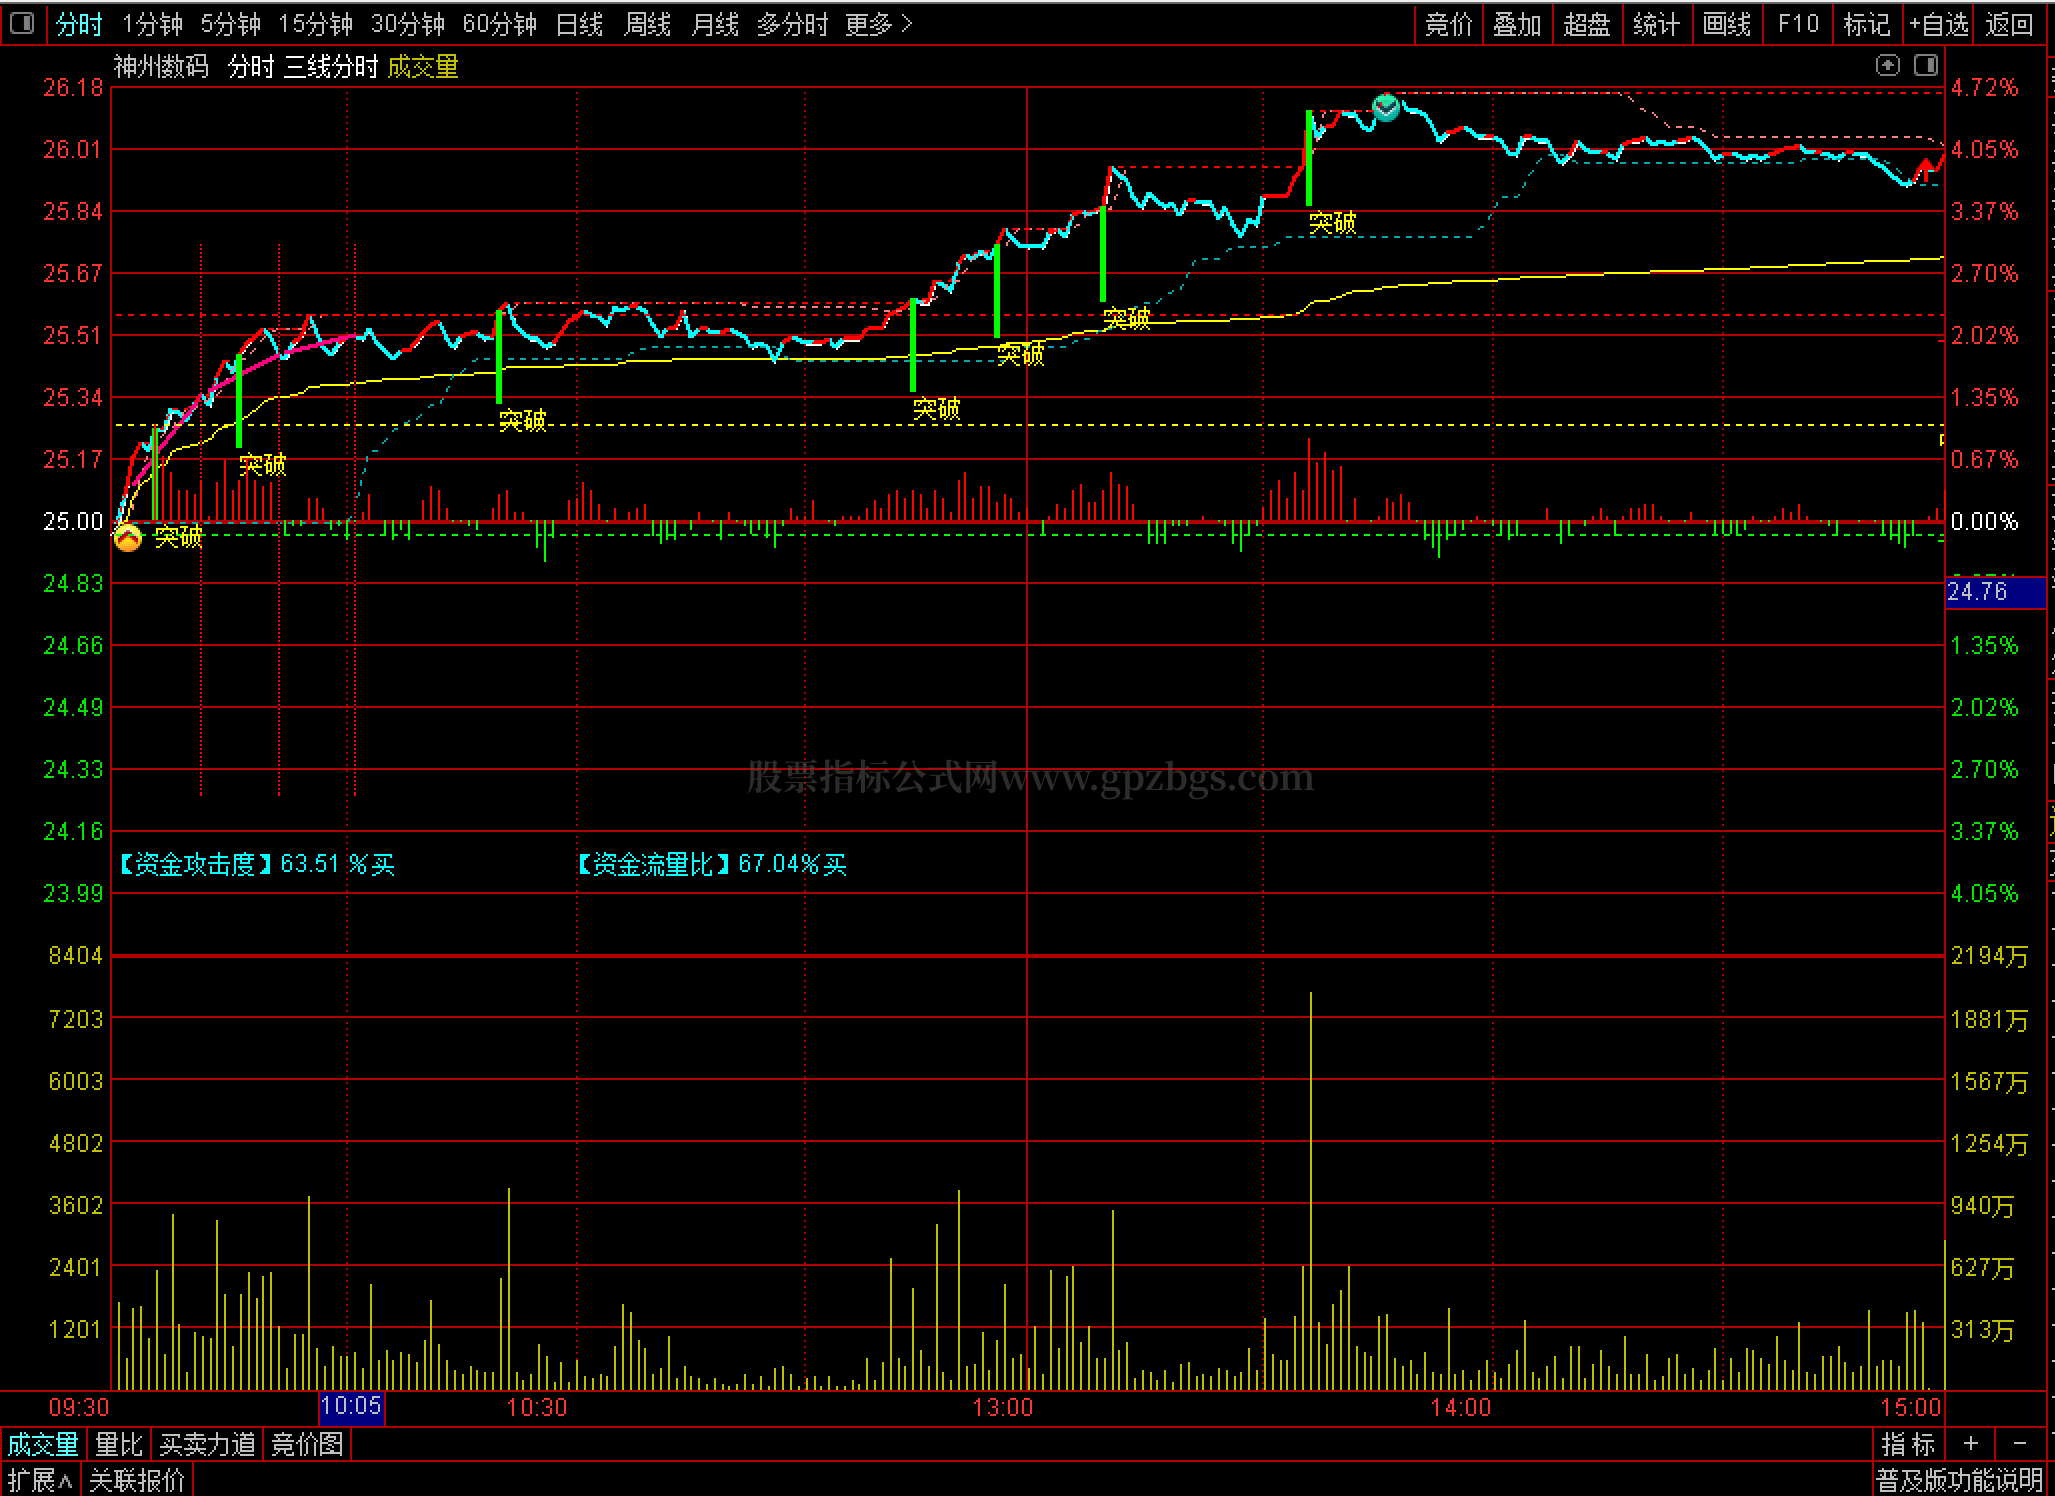Click the 突破 label near 10:30

523,420
